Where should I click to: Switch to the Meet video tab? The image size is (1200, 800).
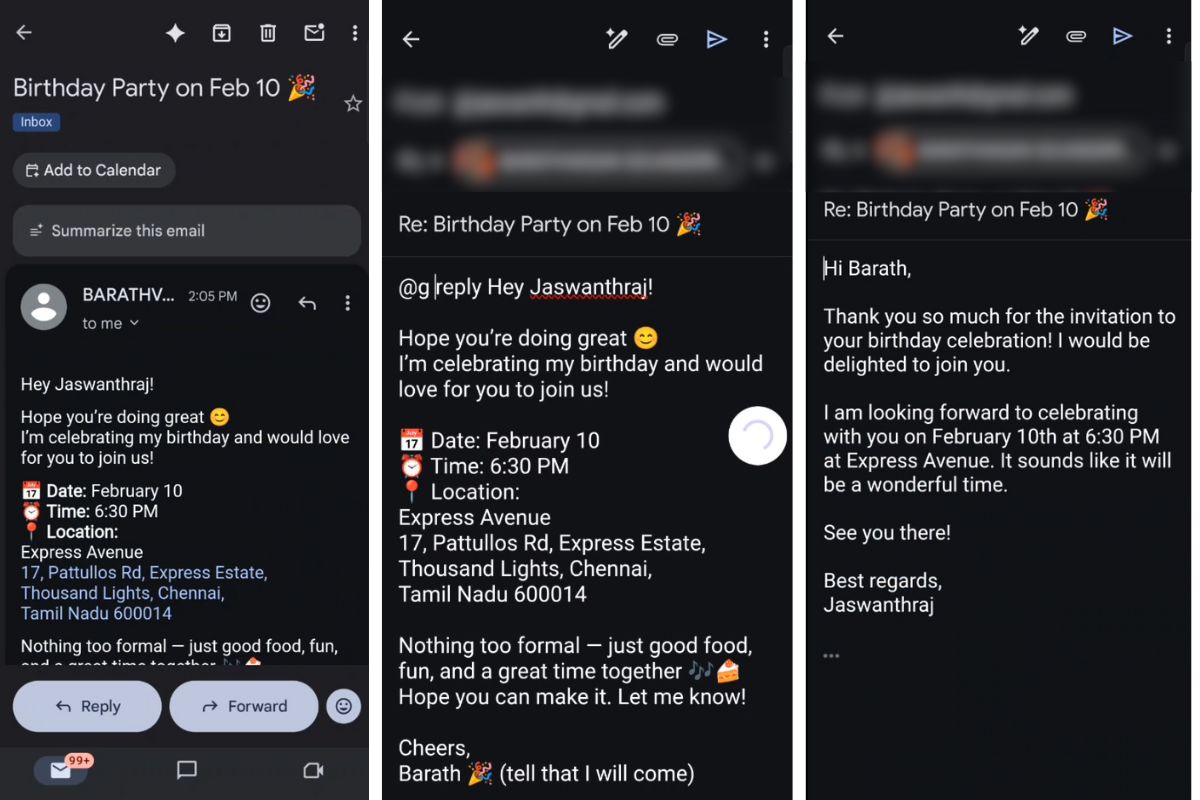(313, 770)
